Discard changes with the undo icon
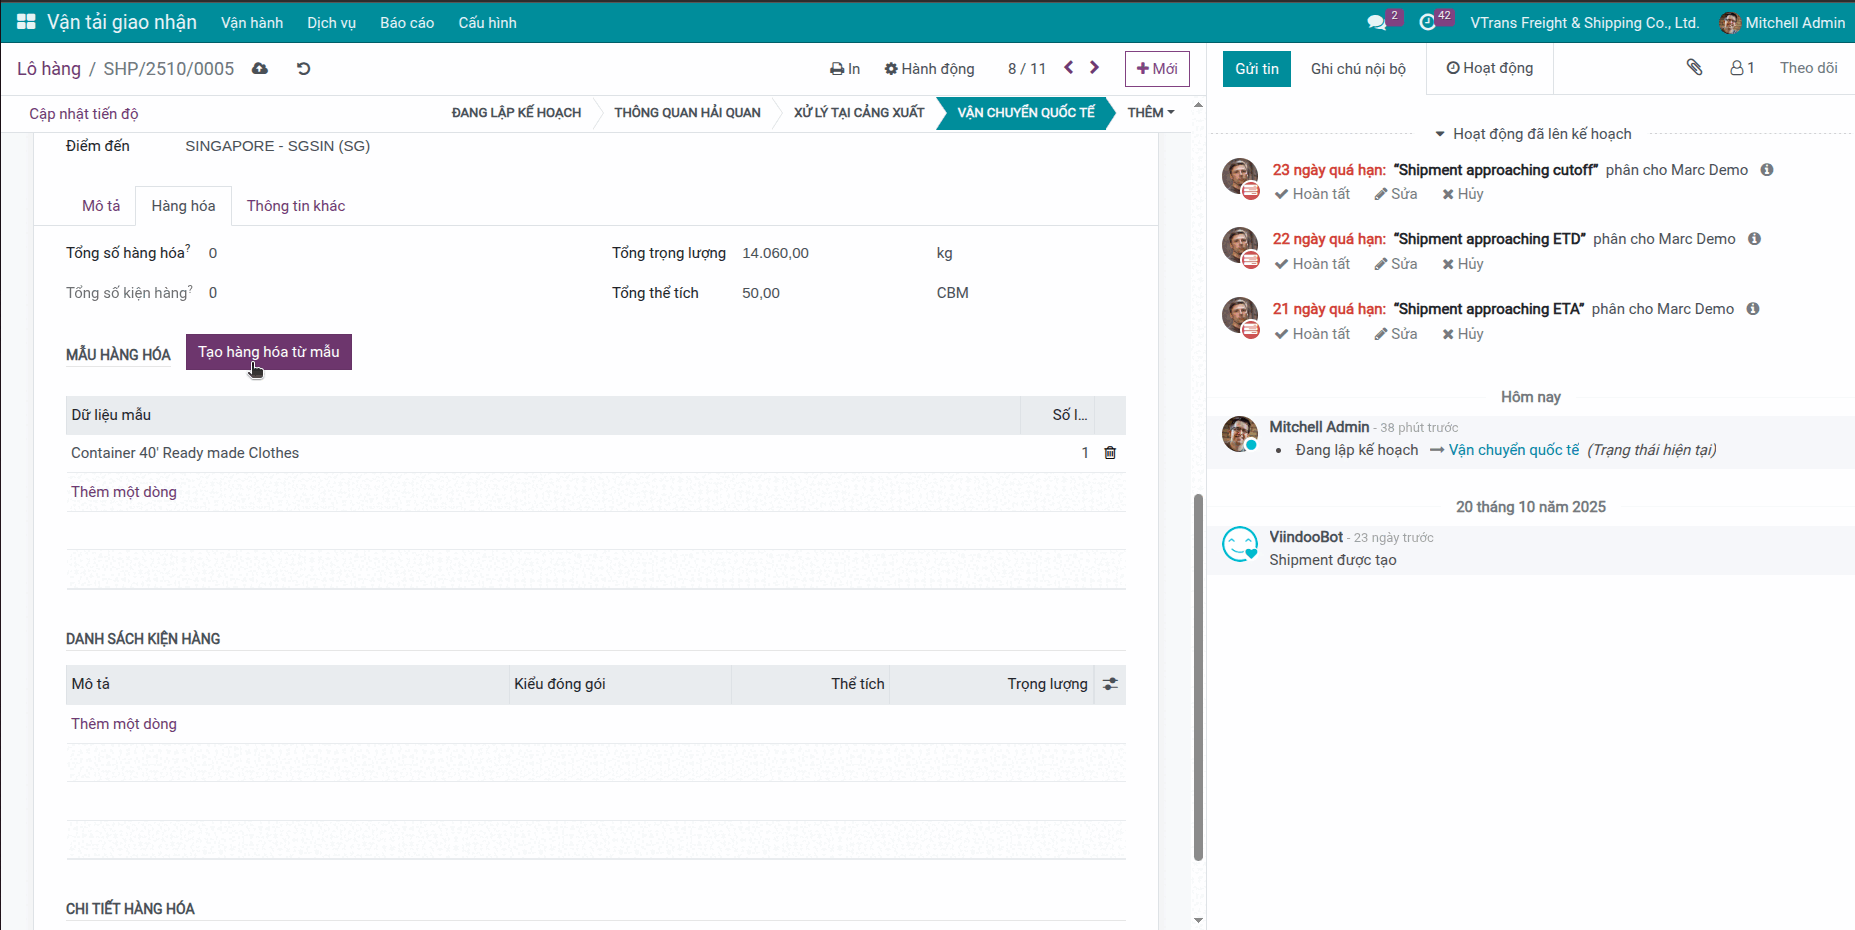Screen dimensions: 1855x930 304,69
